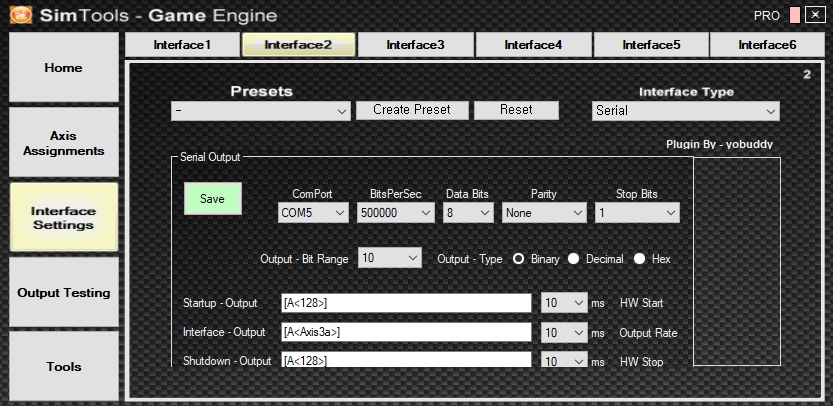Viewport: 833px width, 406px height.
Task: Open the ComPort dropdown showing COM5
Action: tap(313, 213)
